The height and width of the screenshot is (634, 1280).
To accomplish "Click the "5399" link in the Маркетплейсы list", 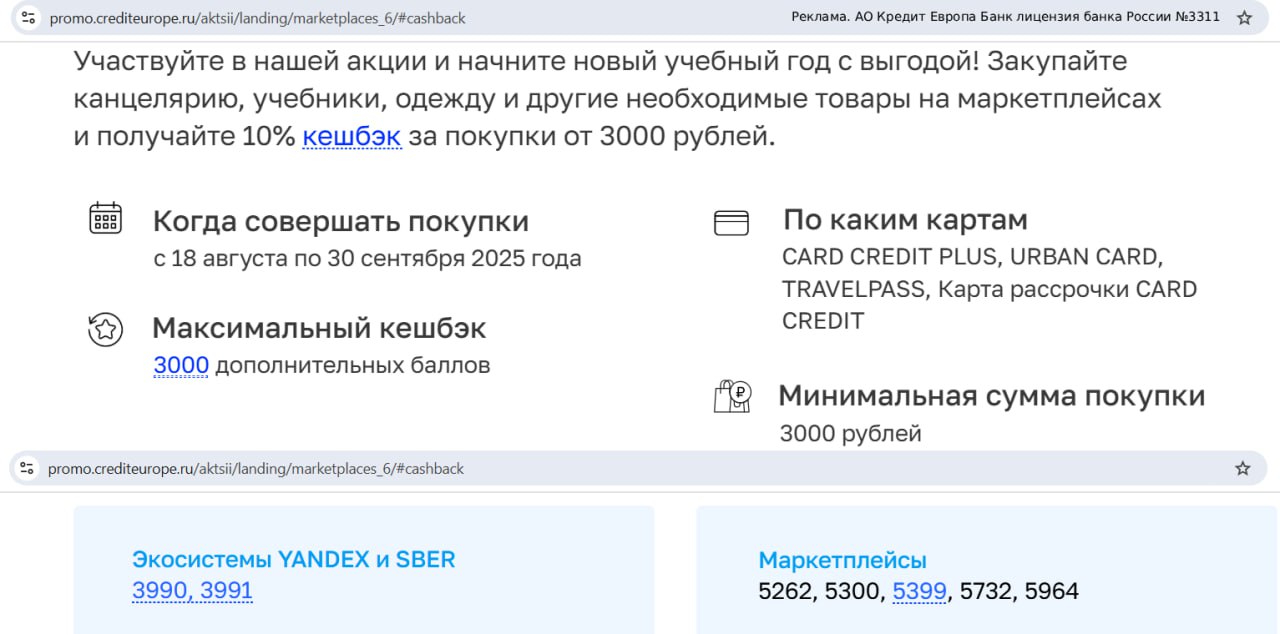I will (919, 591).
